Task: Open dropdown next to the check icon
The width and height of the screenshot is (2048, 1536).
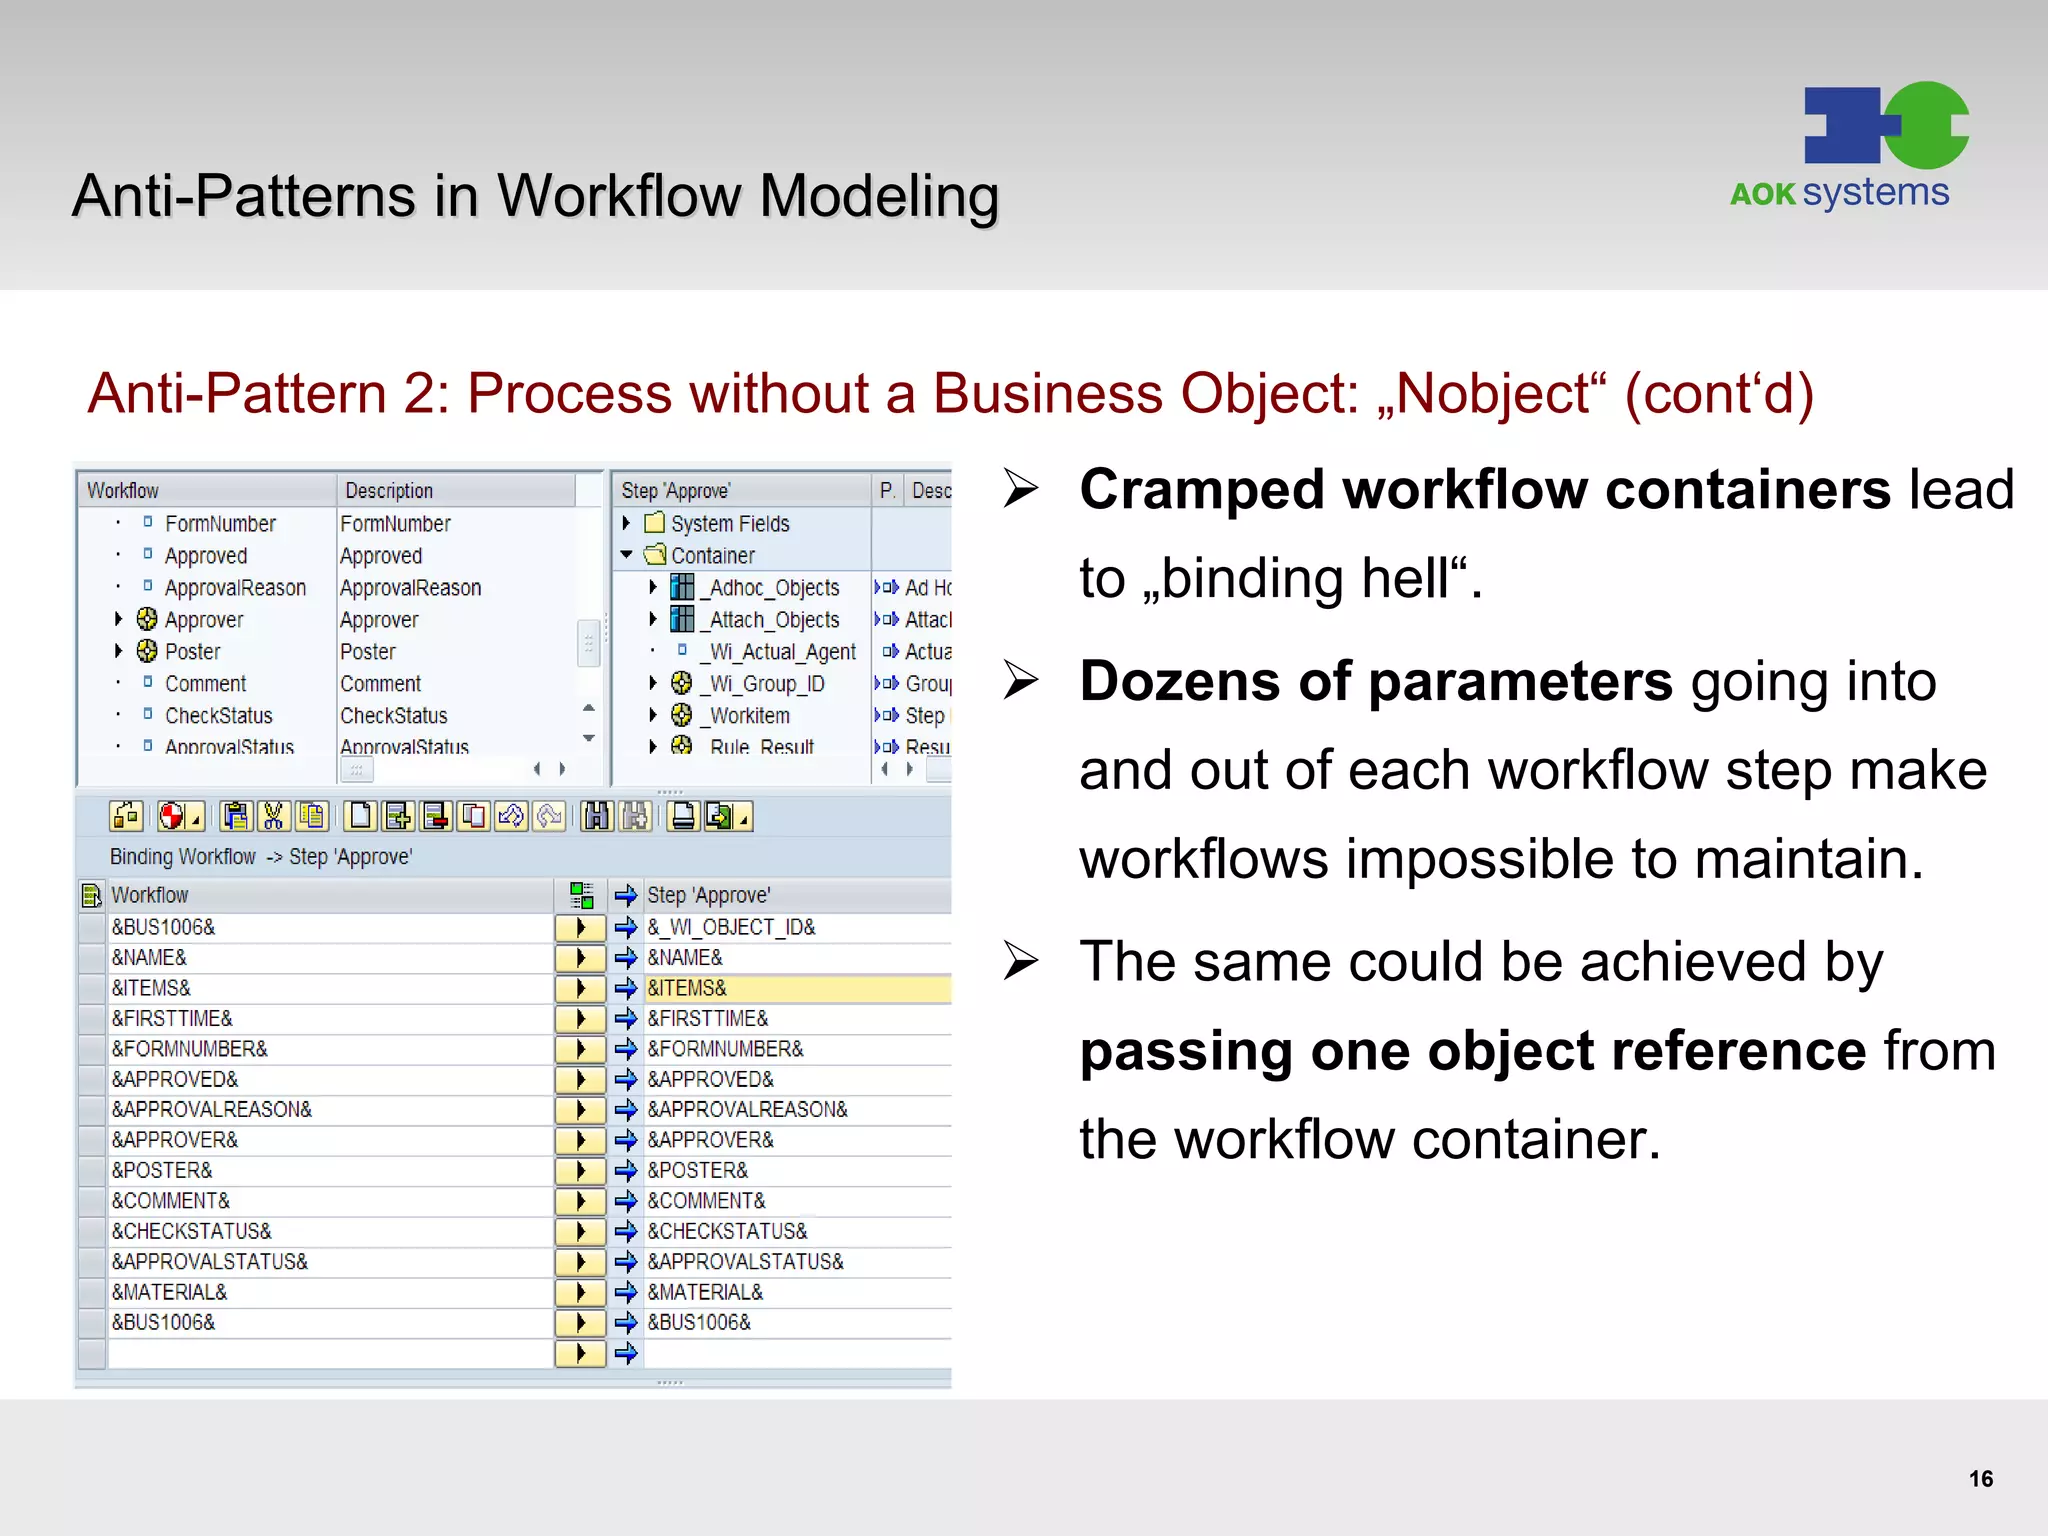Action: click(x=196, y=819)
